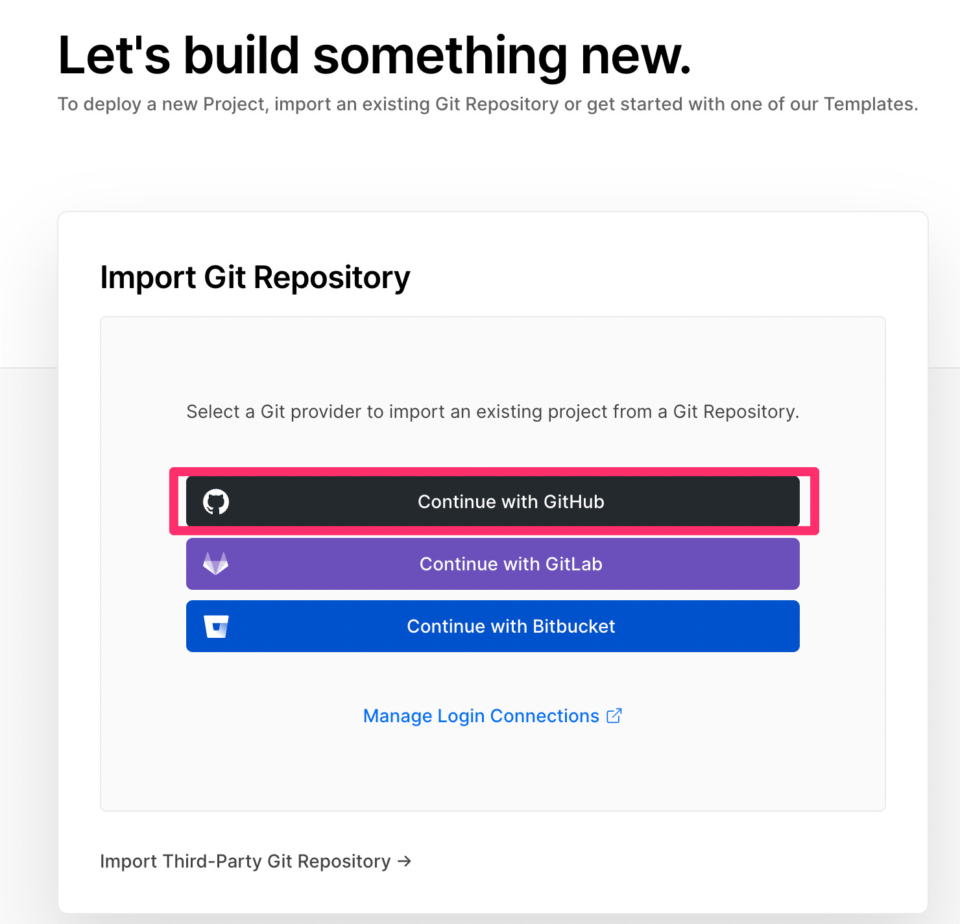Click the Import Git Repository section title
The image size is (960, 924).
click(255, 277)
